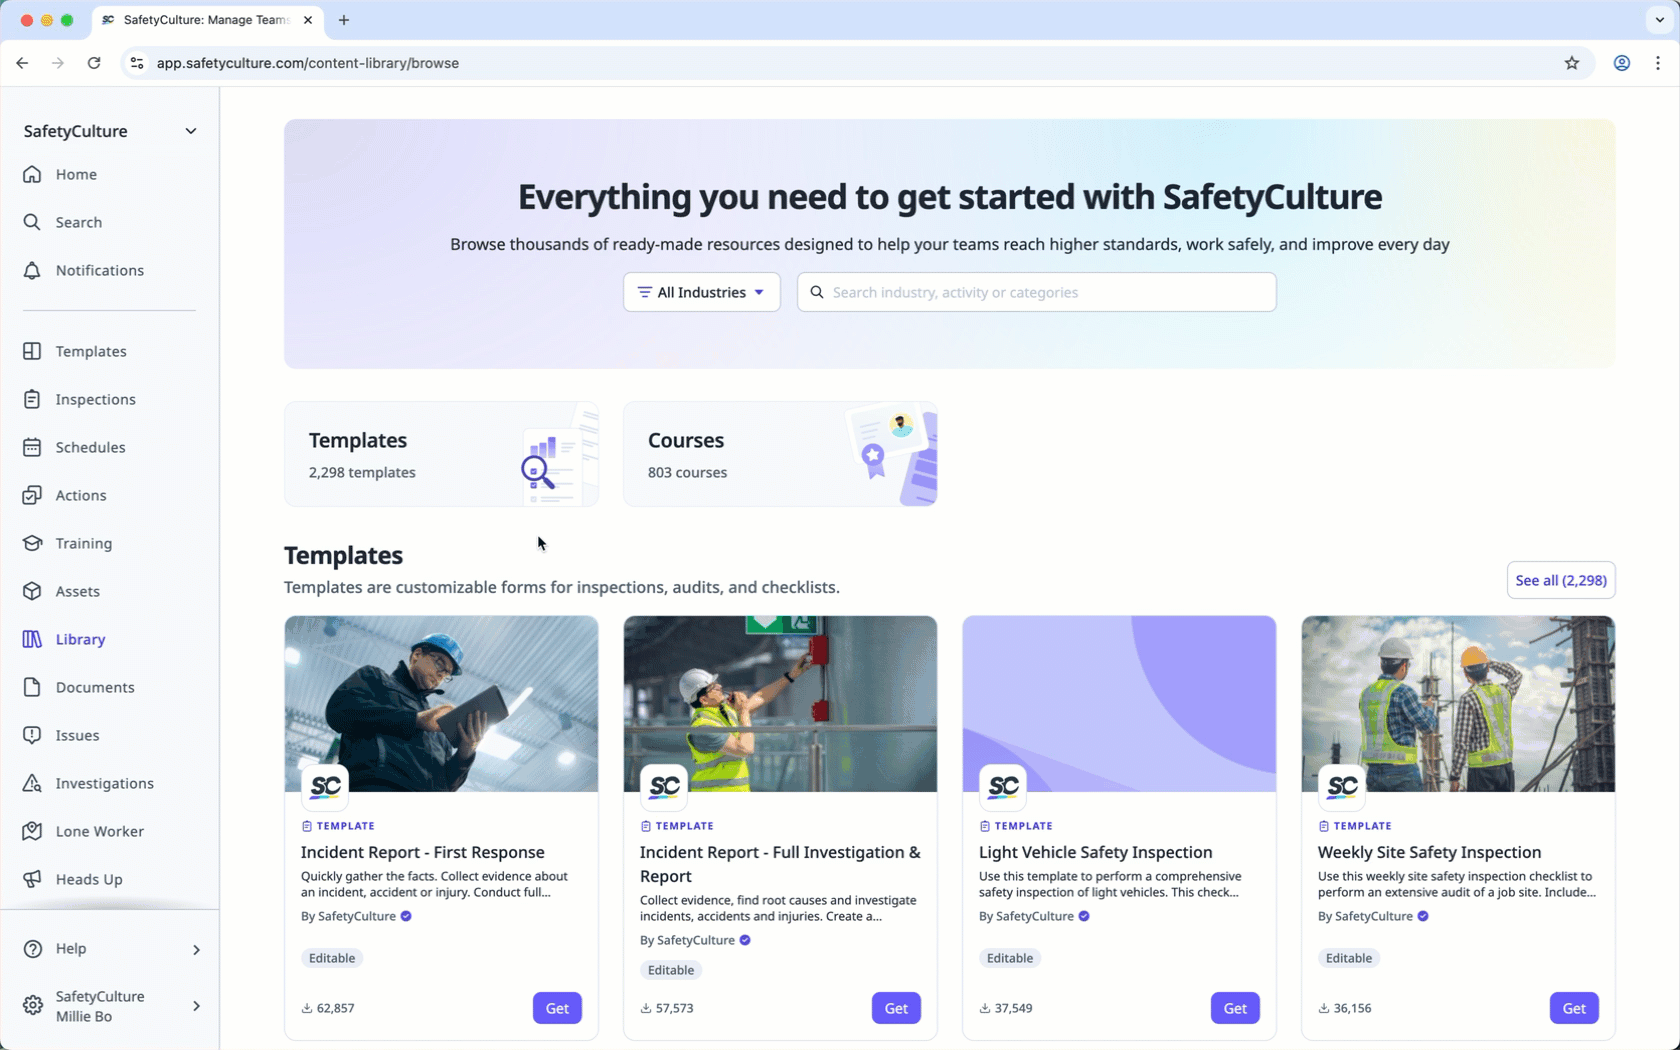Click verified badge on Light Vehicle card author
1680x1050 pixels.
(1084, 916)
